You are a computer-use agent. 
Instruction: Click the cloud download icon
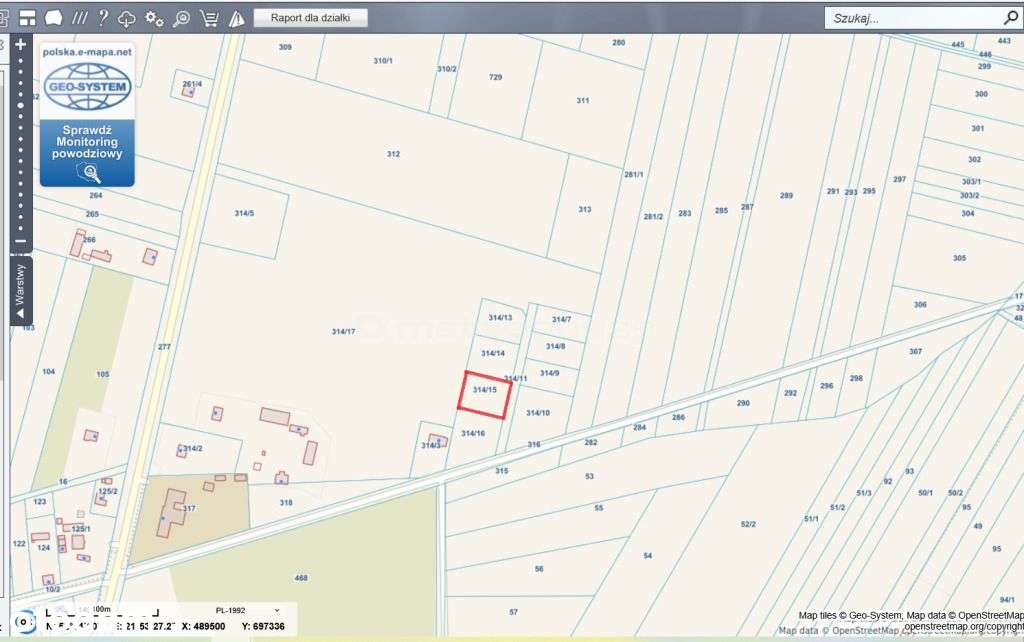(x=127, y=19)
